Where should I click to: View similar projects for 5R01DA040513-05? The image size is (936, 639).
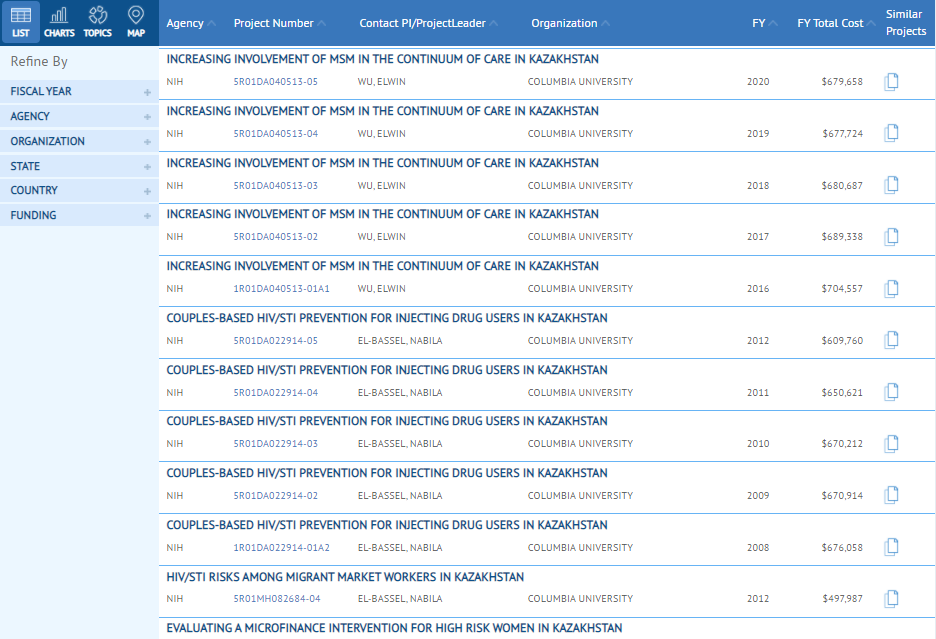coord(891,81)
